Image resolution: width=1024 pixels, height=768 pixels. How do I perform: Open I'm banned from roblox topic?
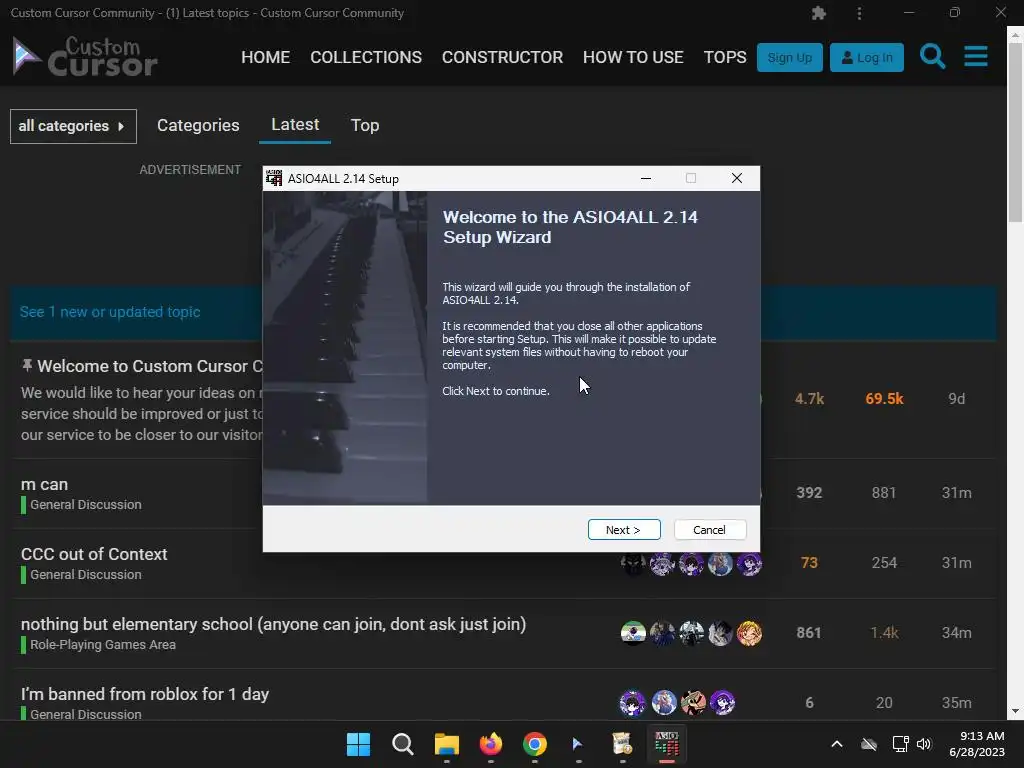pyautogui.click(x=145, y=694)
